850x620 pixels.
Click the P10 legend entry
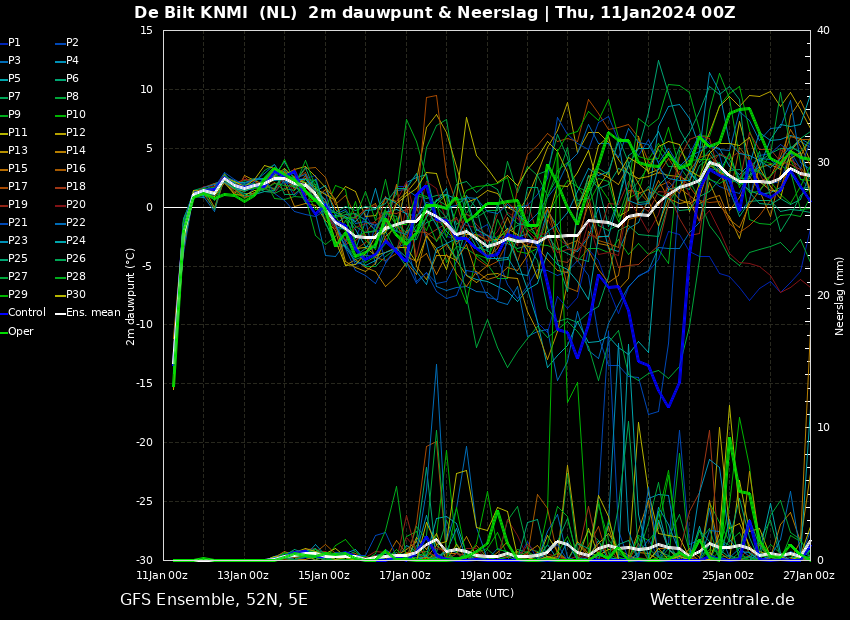[70, 114]
